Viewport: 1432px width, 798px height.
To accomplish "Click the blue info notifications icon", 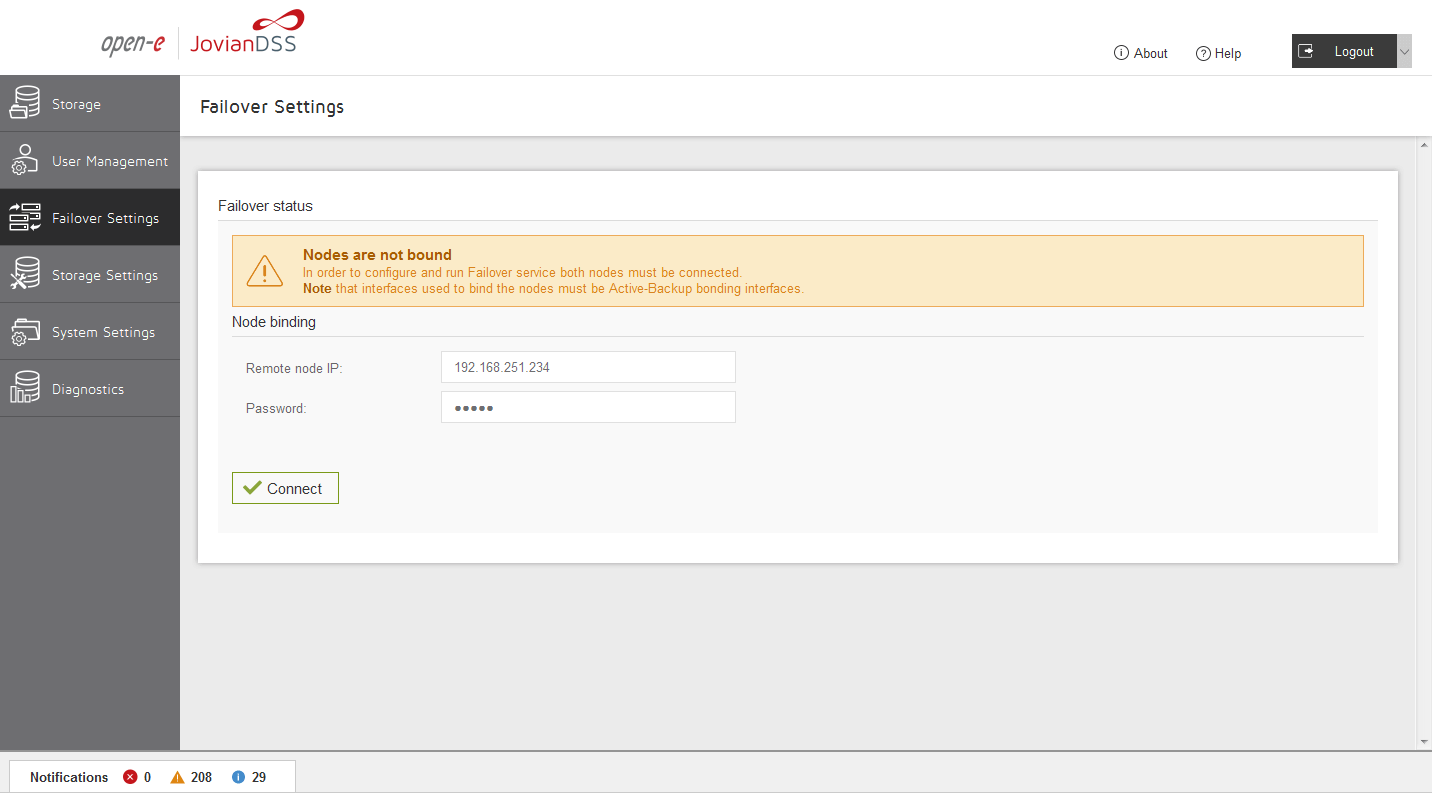I will pos(238,777).
